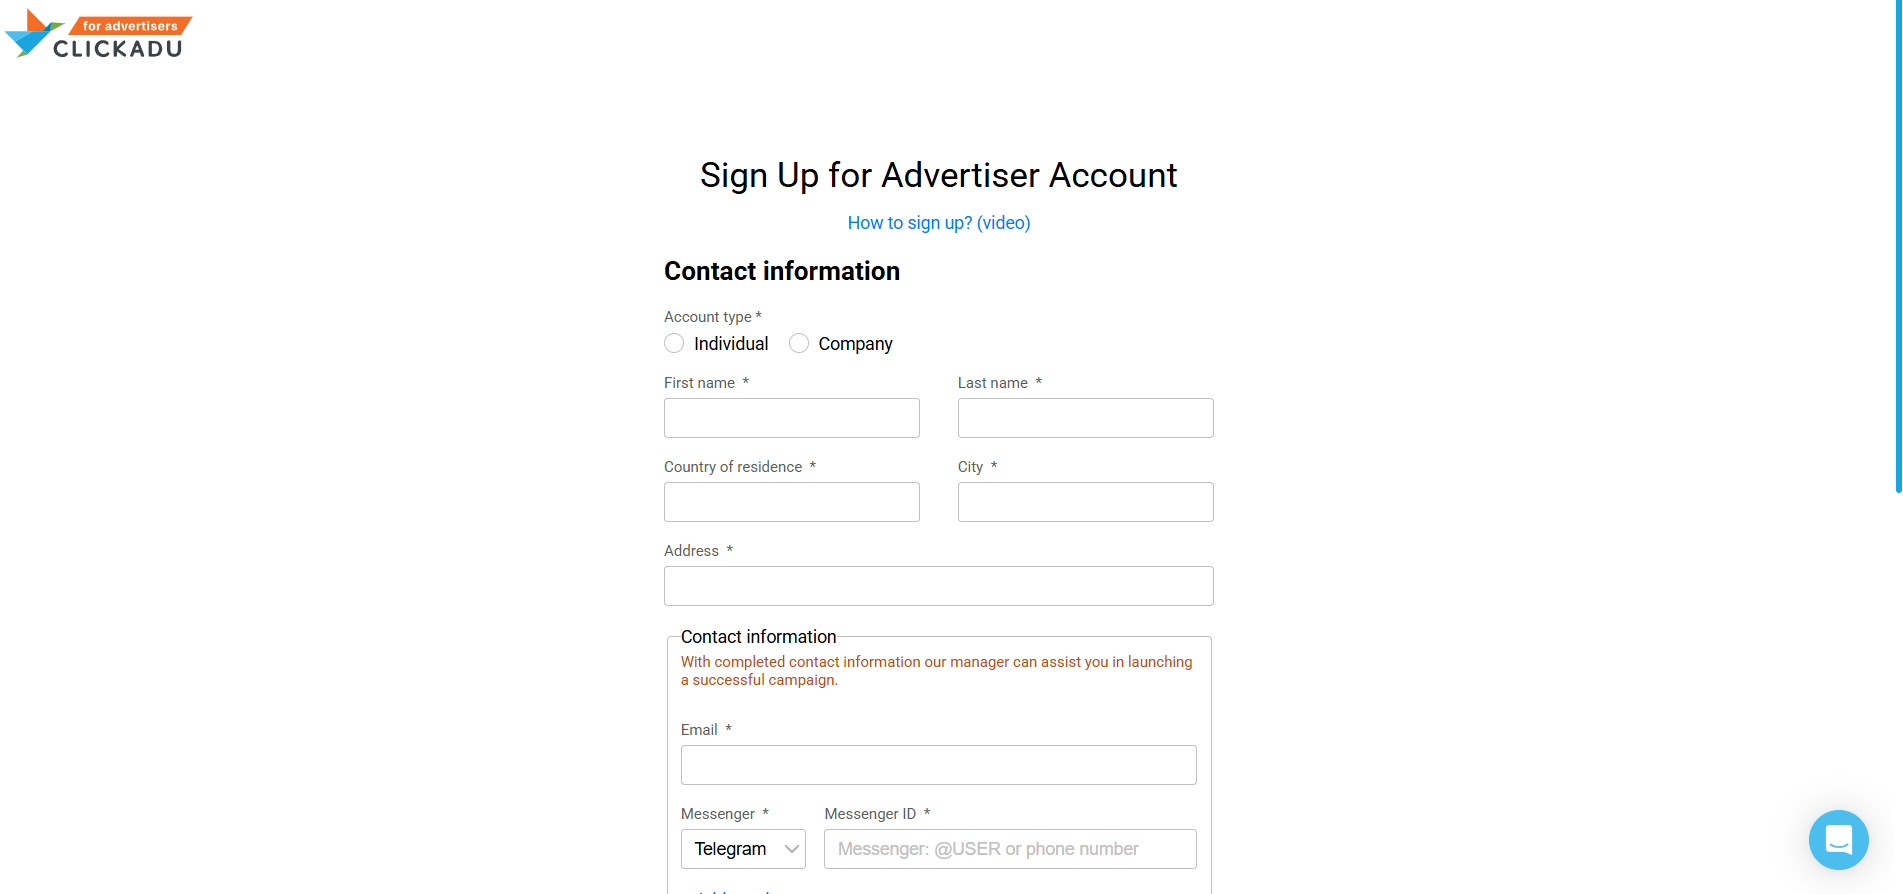Click the CLICKADU wordmark text
The width and height of the screenshot is (1903, 894).
pyautogui.click(x=118, y=49)
